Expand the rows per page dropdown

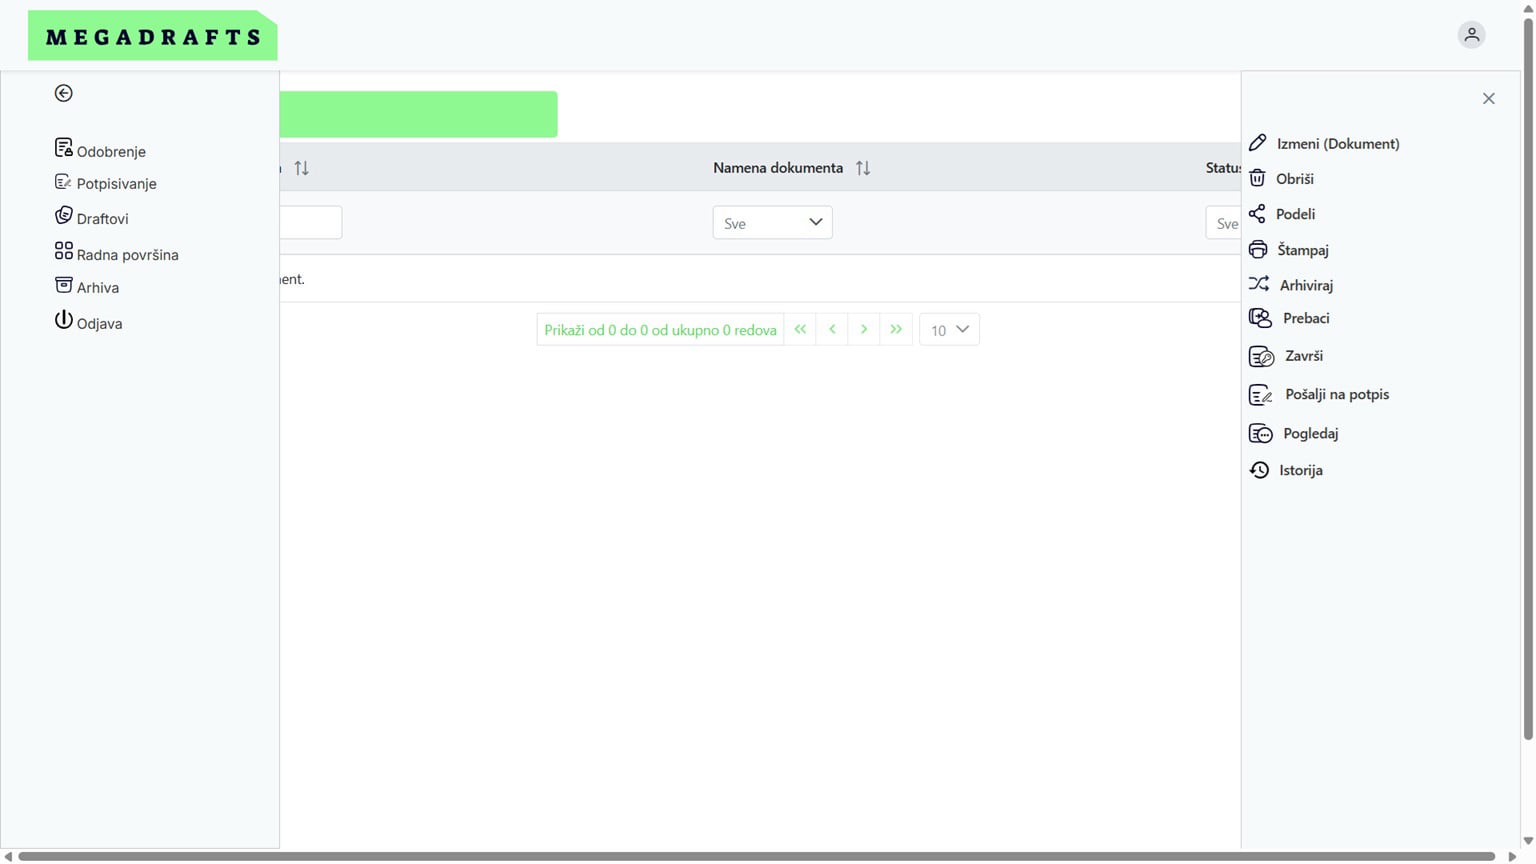(x=949, y=330)
